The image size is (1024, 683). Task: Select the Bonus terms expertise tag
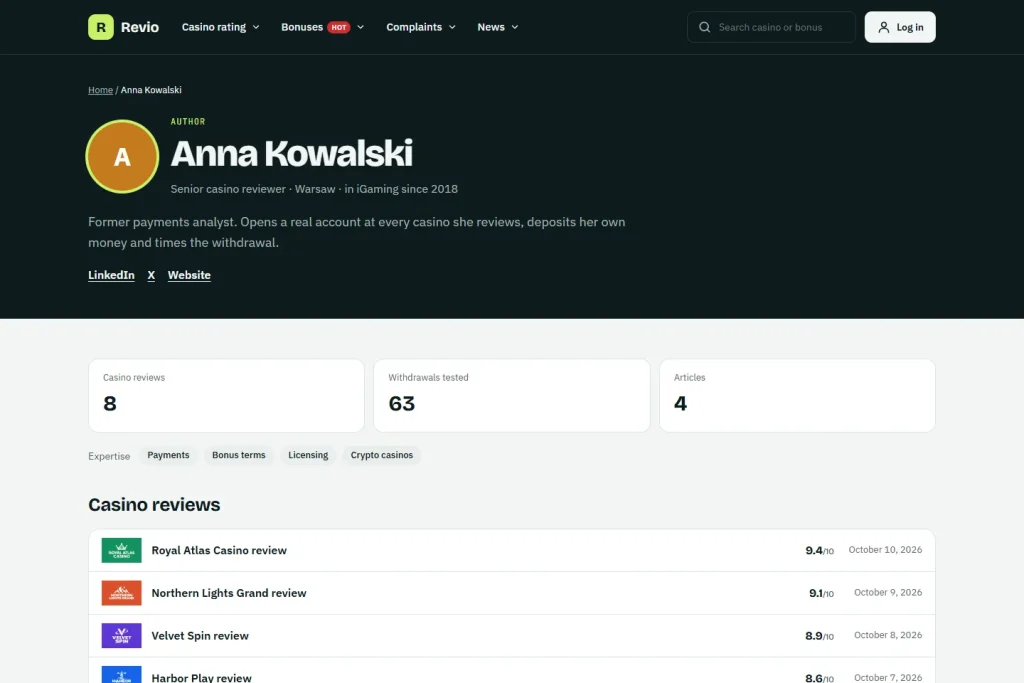tap(239, 455)
